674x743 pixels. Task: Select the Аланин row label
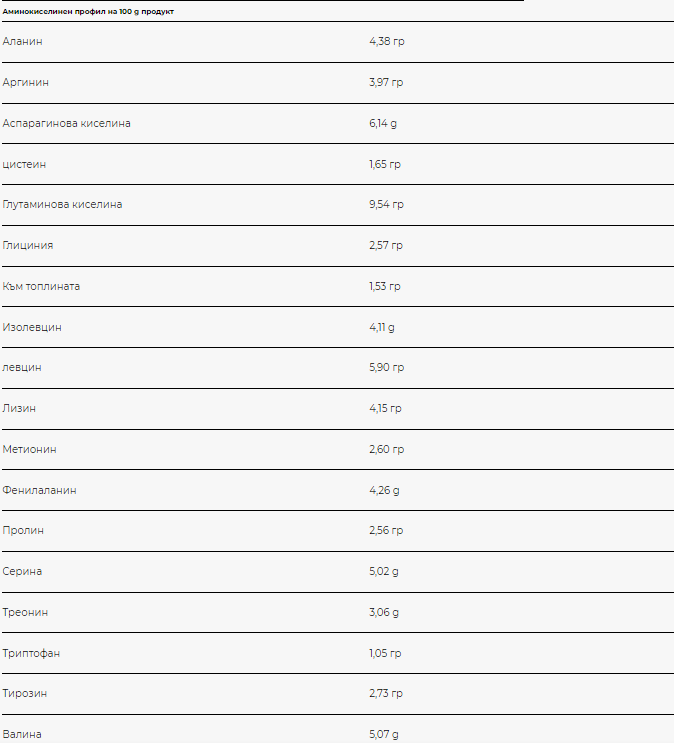tap(22, 41)
